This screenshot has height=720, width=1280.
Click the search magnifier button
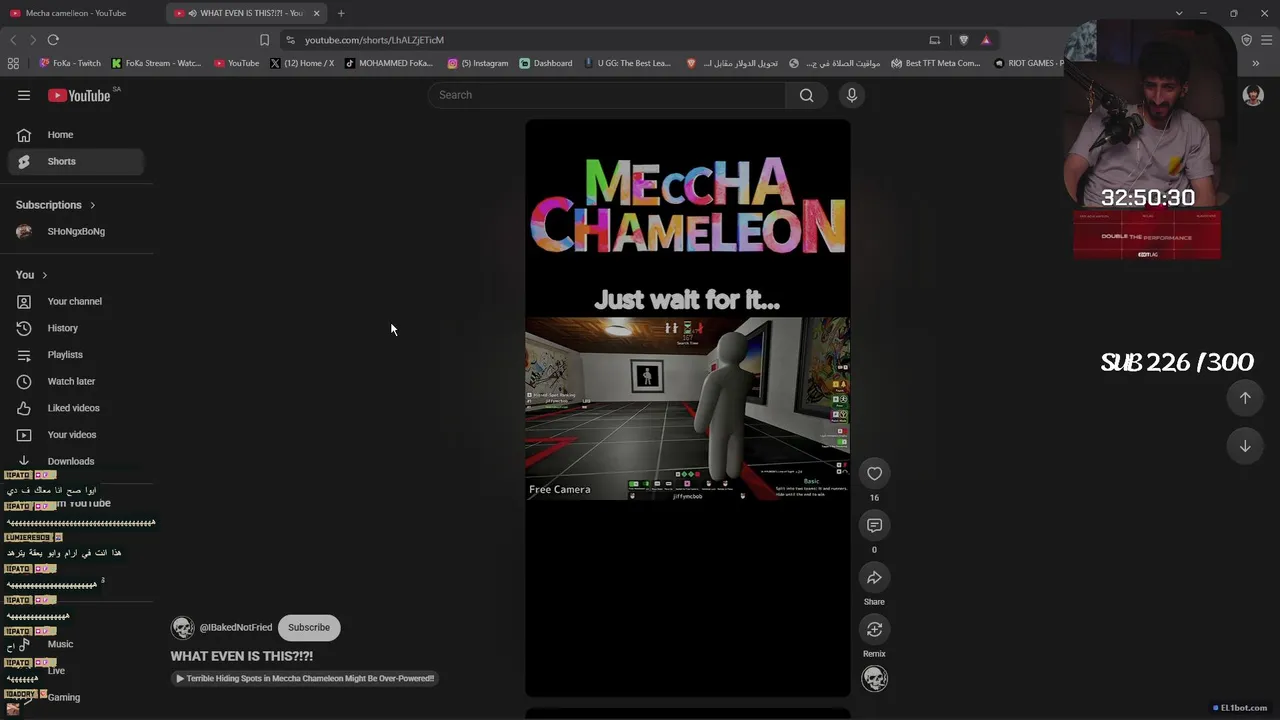pos(806,95)
